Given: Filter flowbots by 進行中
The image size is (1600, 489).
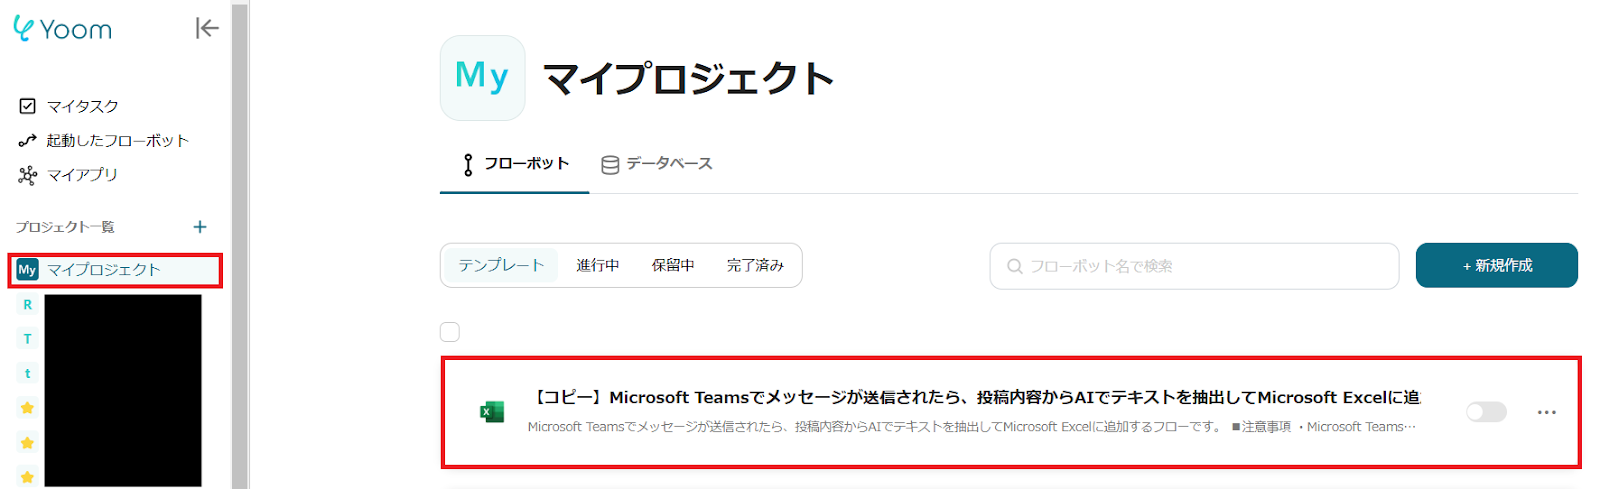Looking at the screenshot, I should (x=597, y=266).
